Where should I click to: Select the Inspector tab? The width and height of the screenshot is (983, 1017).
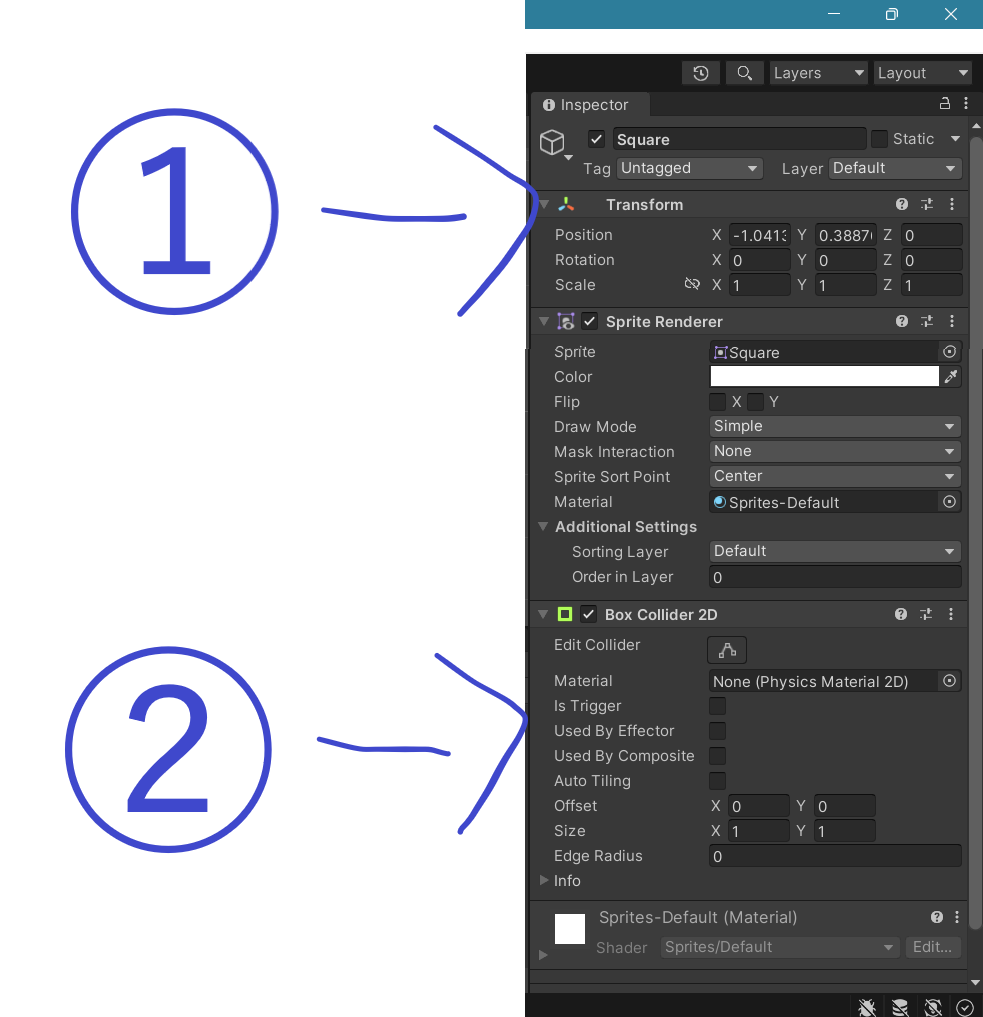pos(590,104)
